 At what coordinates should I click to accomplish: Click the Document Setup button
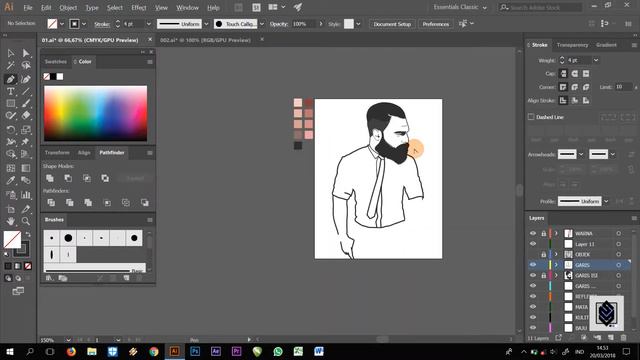tap(392, 24)
